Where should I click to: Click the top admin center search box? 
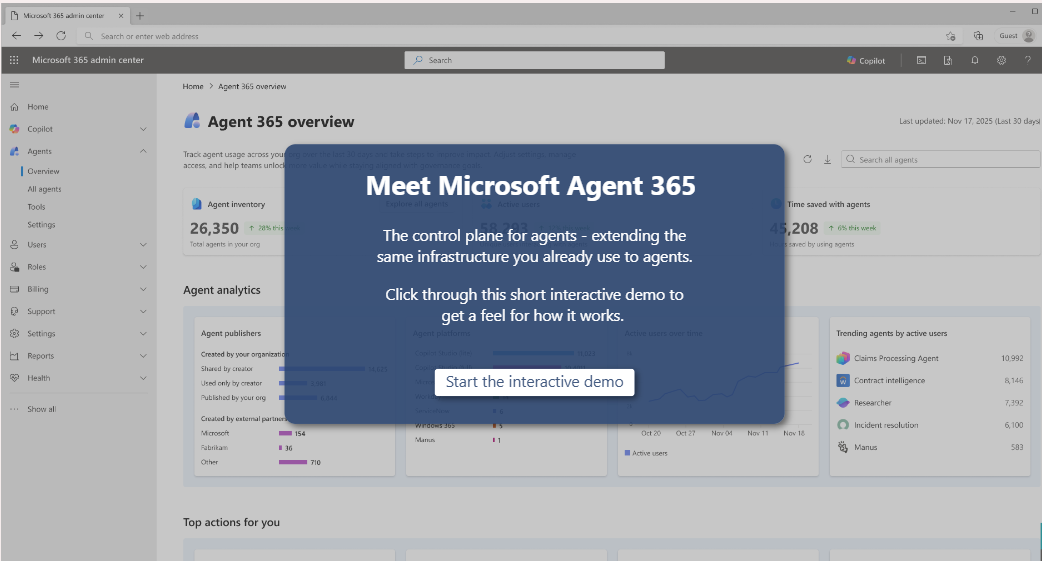coord(534,60)
